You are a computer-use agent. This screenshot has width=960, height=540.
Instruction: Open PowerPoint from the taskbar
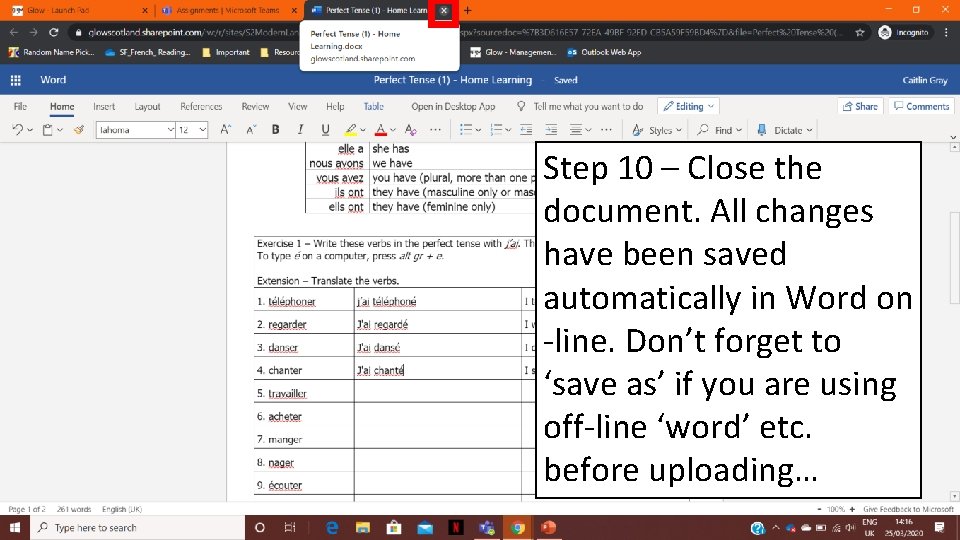pos(549,528)
